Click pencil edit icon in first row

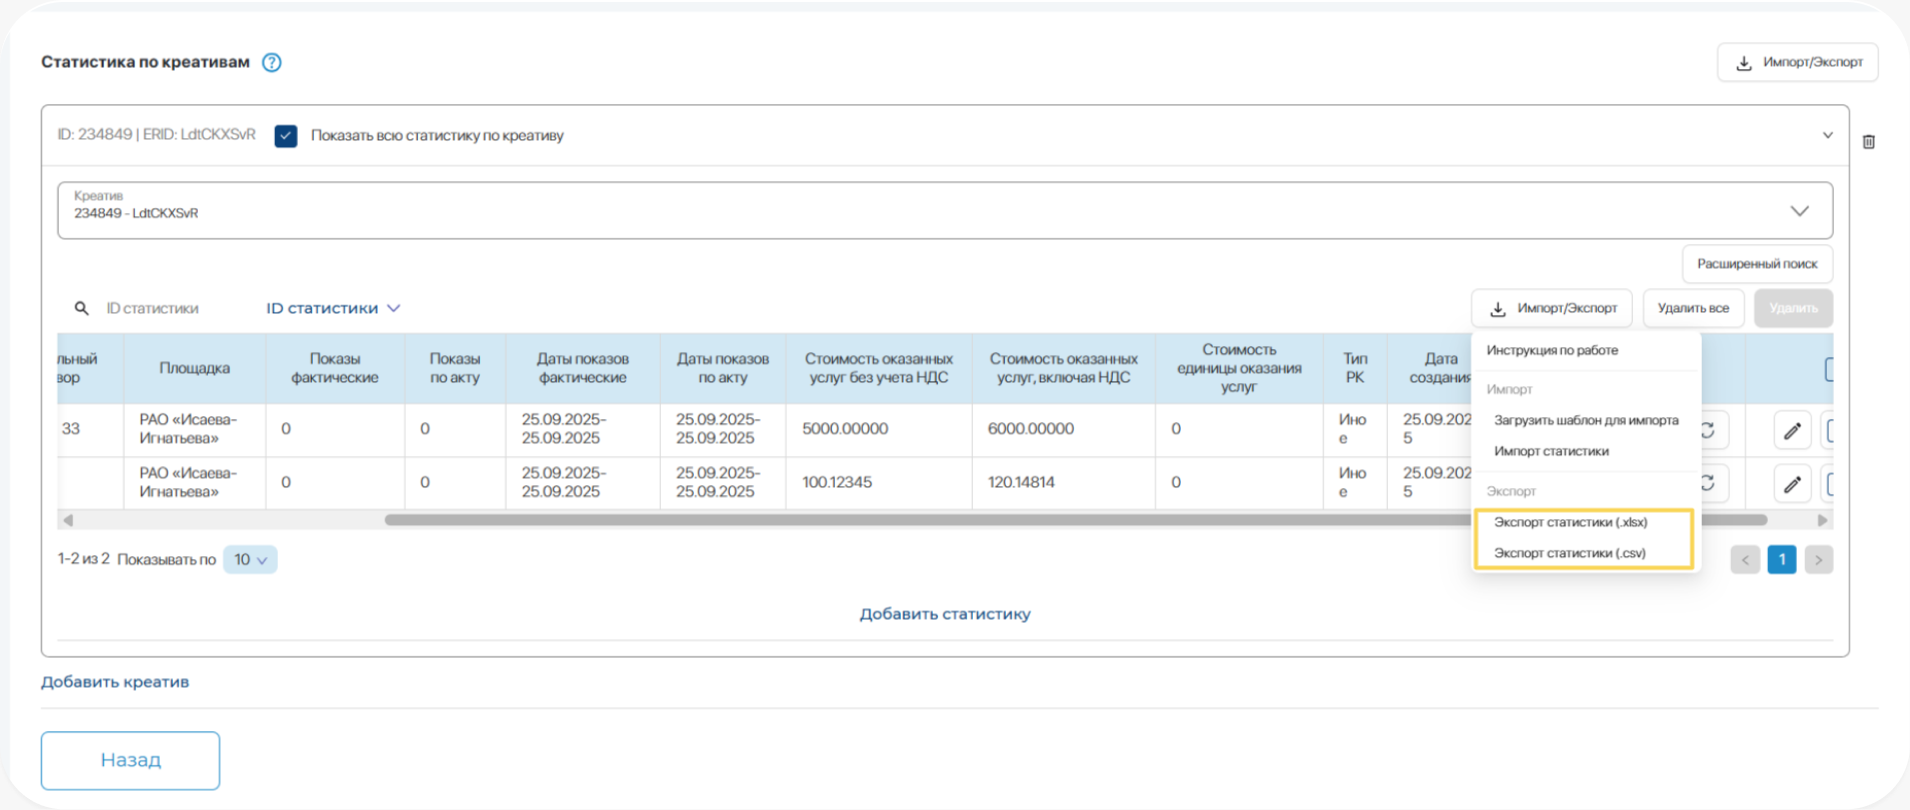[x=1792, y=431]
